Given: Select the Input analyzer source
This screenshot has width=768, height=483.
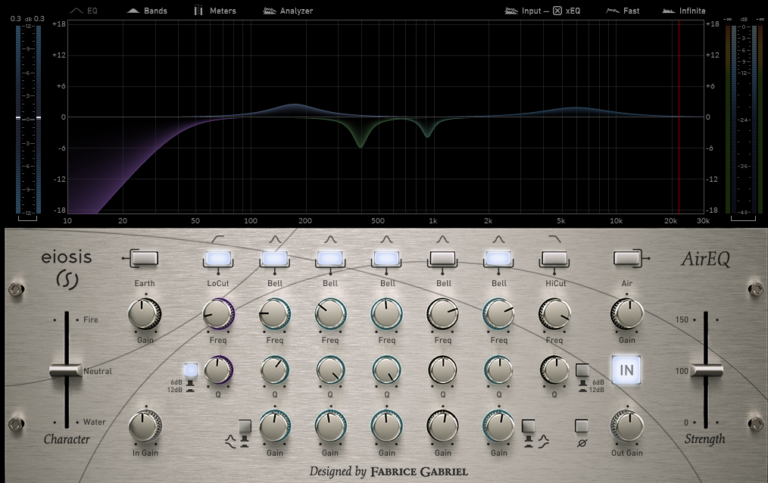Looking at the screenshot, I should (523, 10).
